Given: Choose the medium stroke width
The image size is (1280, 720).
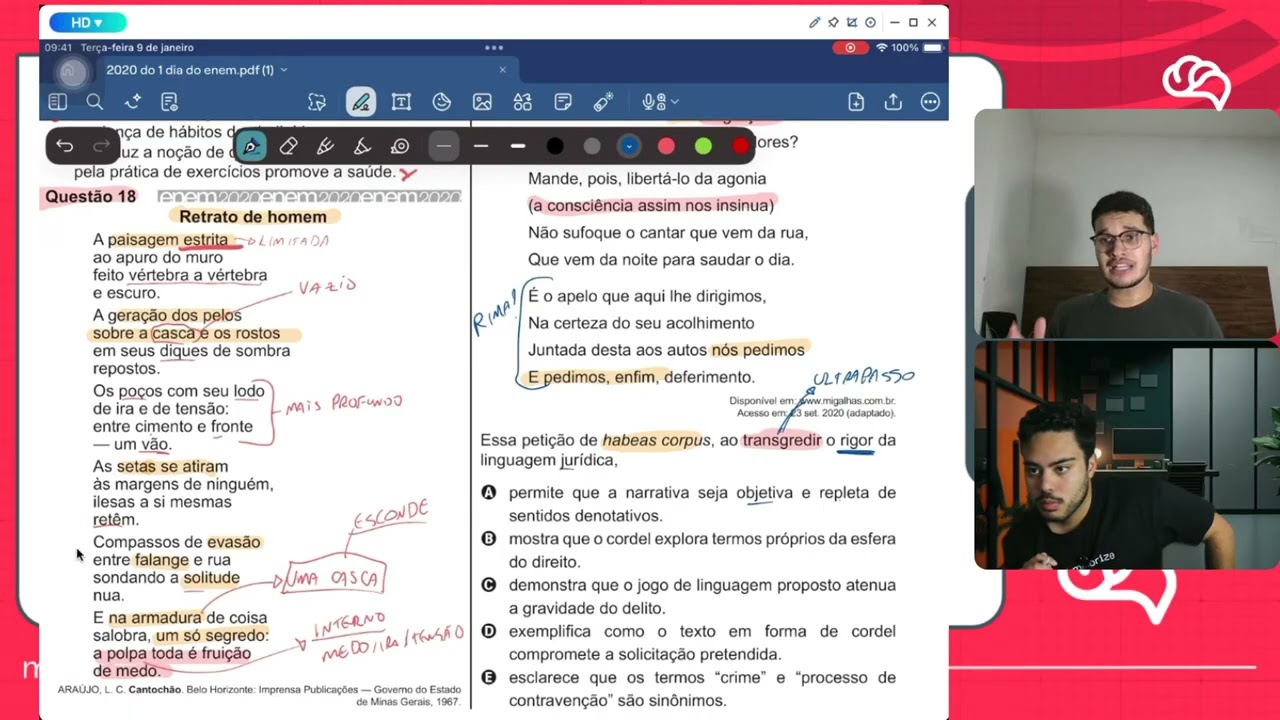Looking at the screenshot, I should (x=481, y=146).
